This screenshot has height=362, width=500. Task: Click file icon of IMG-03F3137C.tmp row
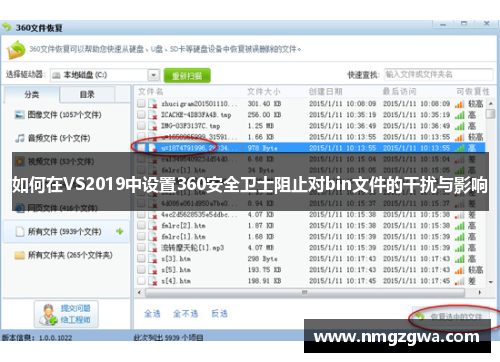152,126
